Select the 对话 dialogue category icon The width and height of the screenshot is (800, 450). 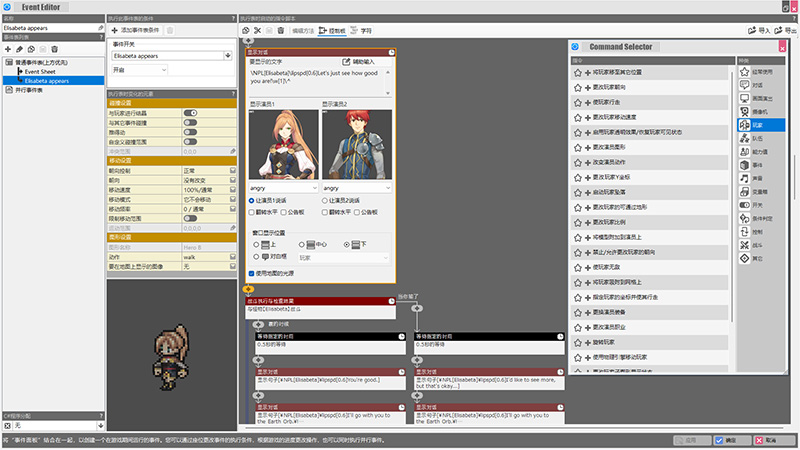pyautogui.click(x=742, y=86)
